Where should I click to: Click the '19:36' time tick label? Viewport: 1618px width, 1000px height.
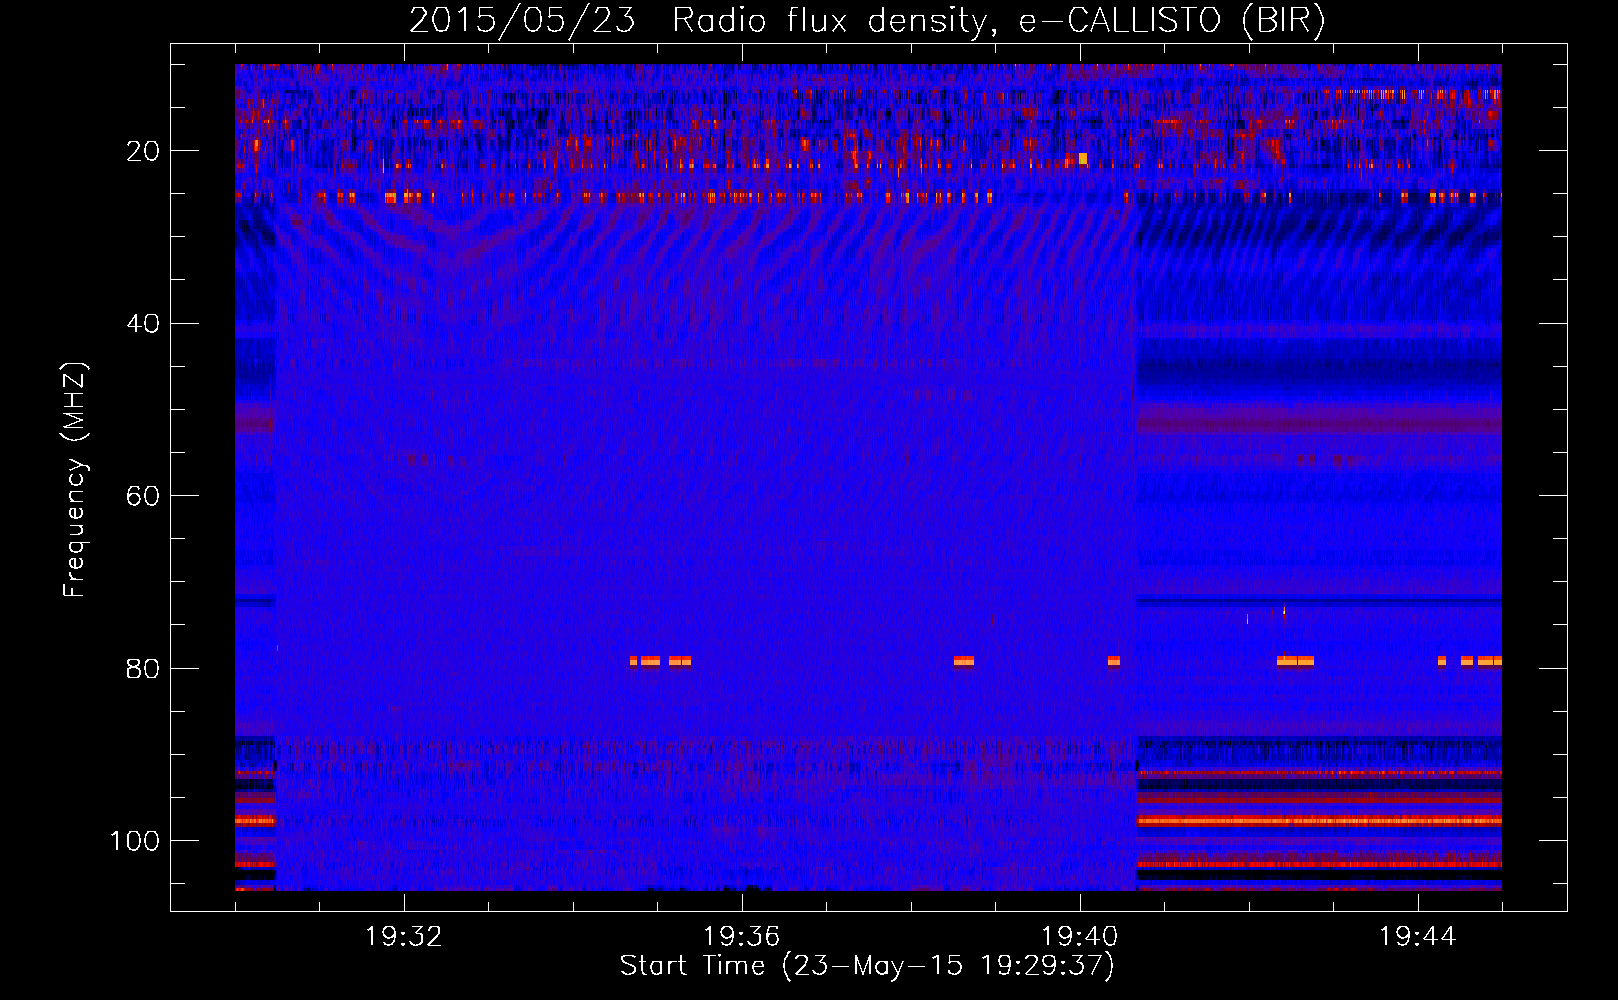742,937
